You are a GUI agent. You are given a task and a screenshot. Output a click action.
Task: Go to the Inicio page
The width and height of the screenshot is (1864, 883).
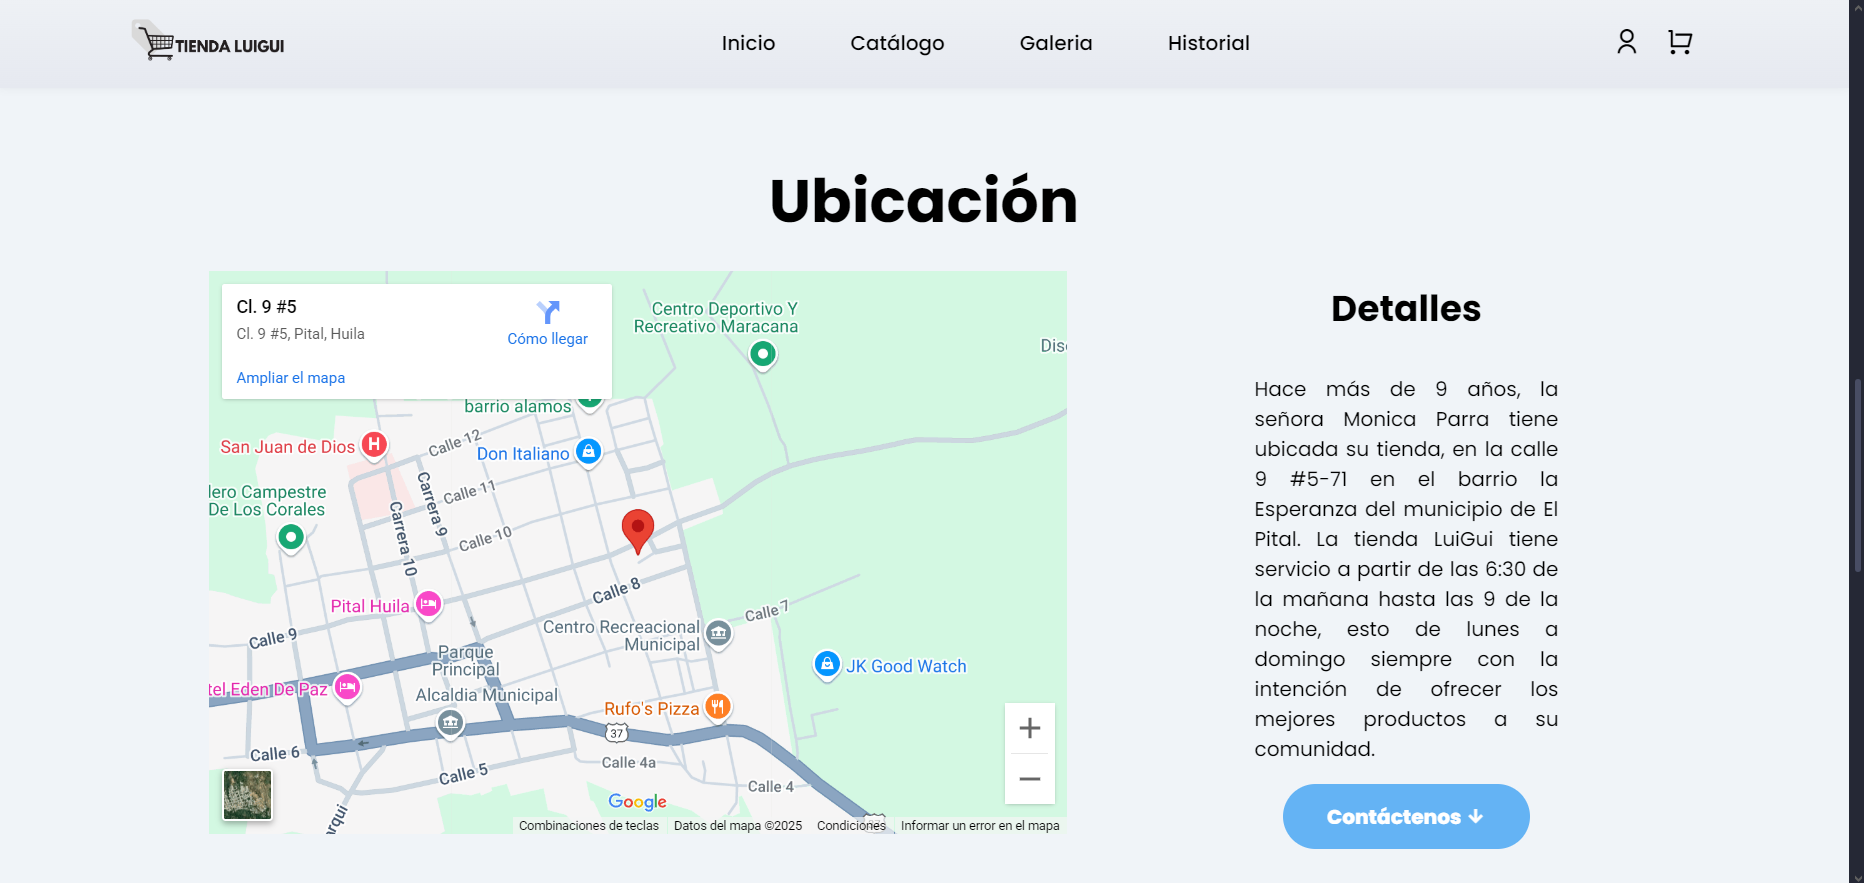tap(748, 43)
